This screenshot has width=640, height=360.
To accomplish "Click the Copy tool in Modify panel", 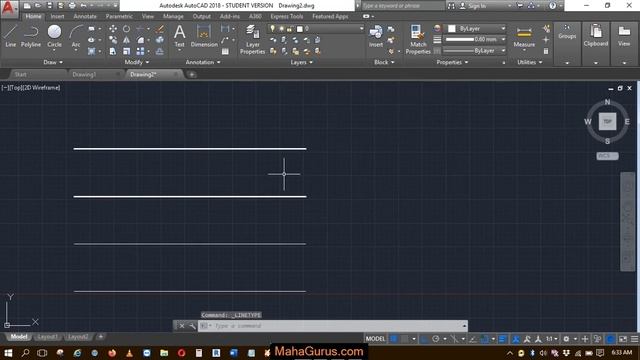I will [x=113, y=40].
